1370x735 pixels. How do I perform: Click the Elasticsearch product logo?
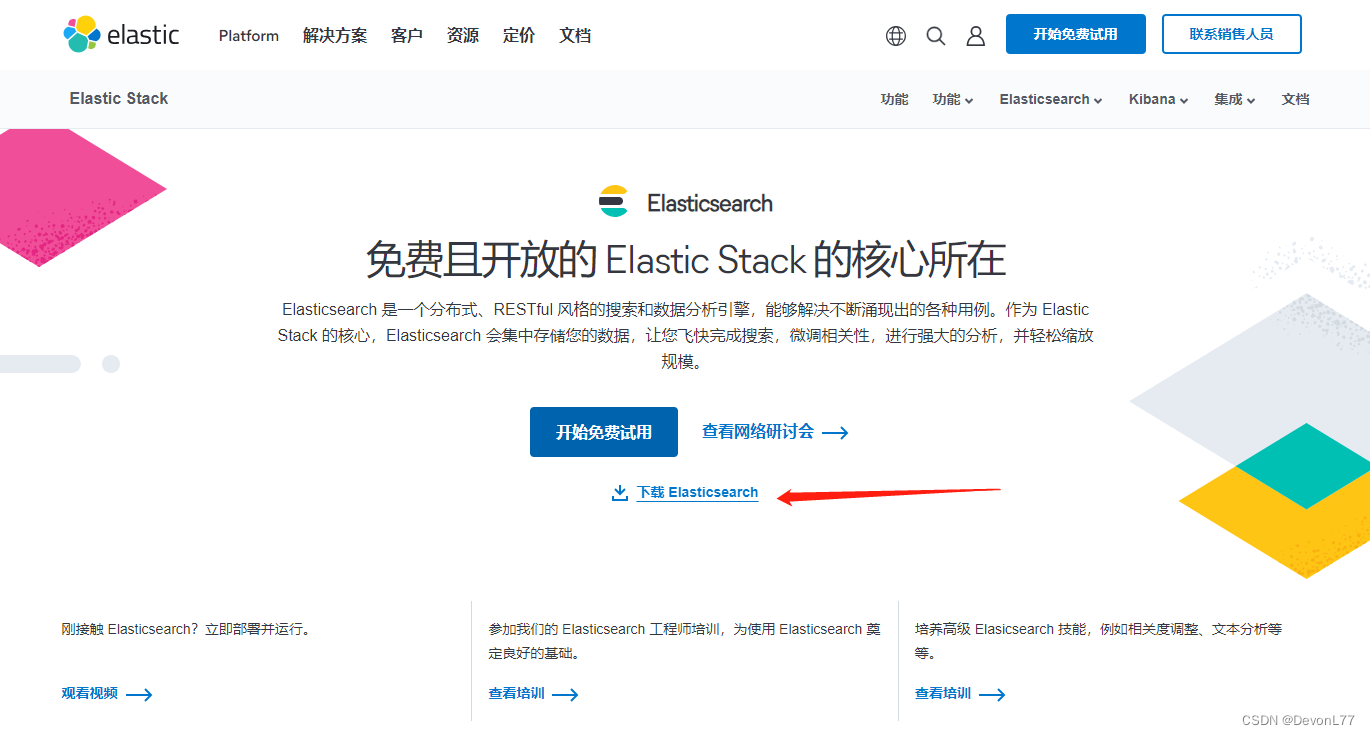point(686,203)
